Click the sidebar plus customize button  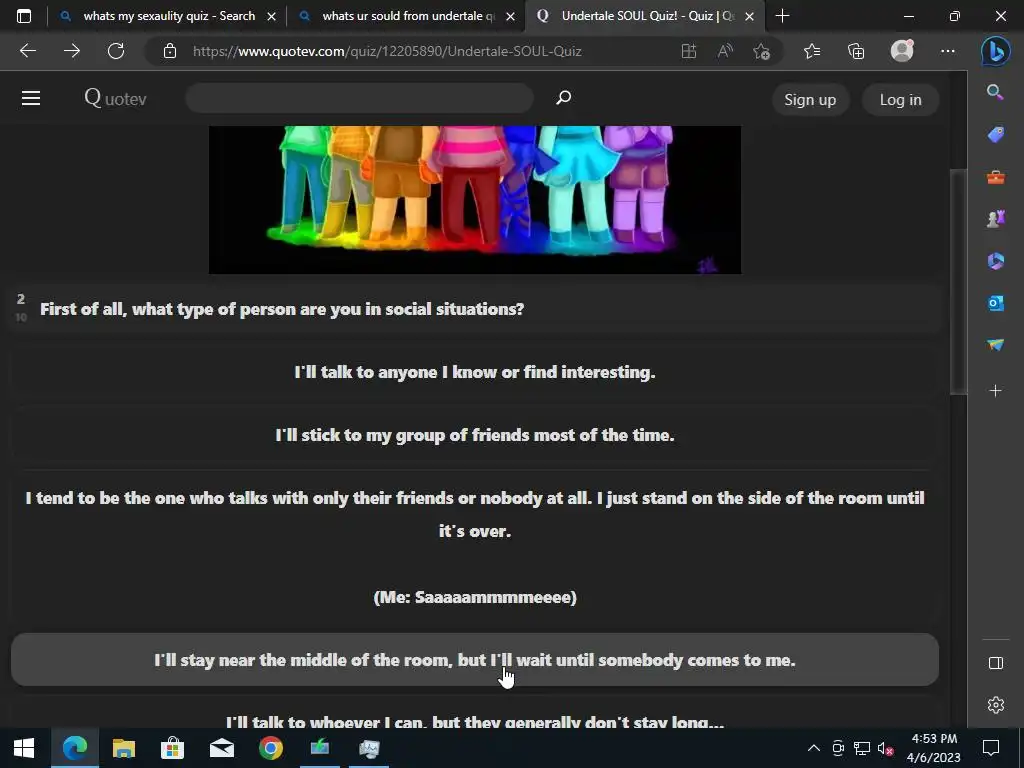(x=995, y=391)
